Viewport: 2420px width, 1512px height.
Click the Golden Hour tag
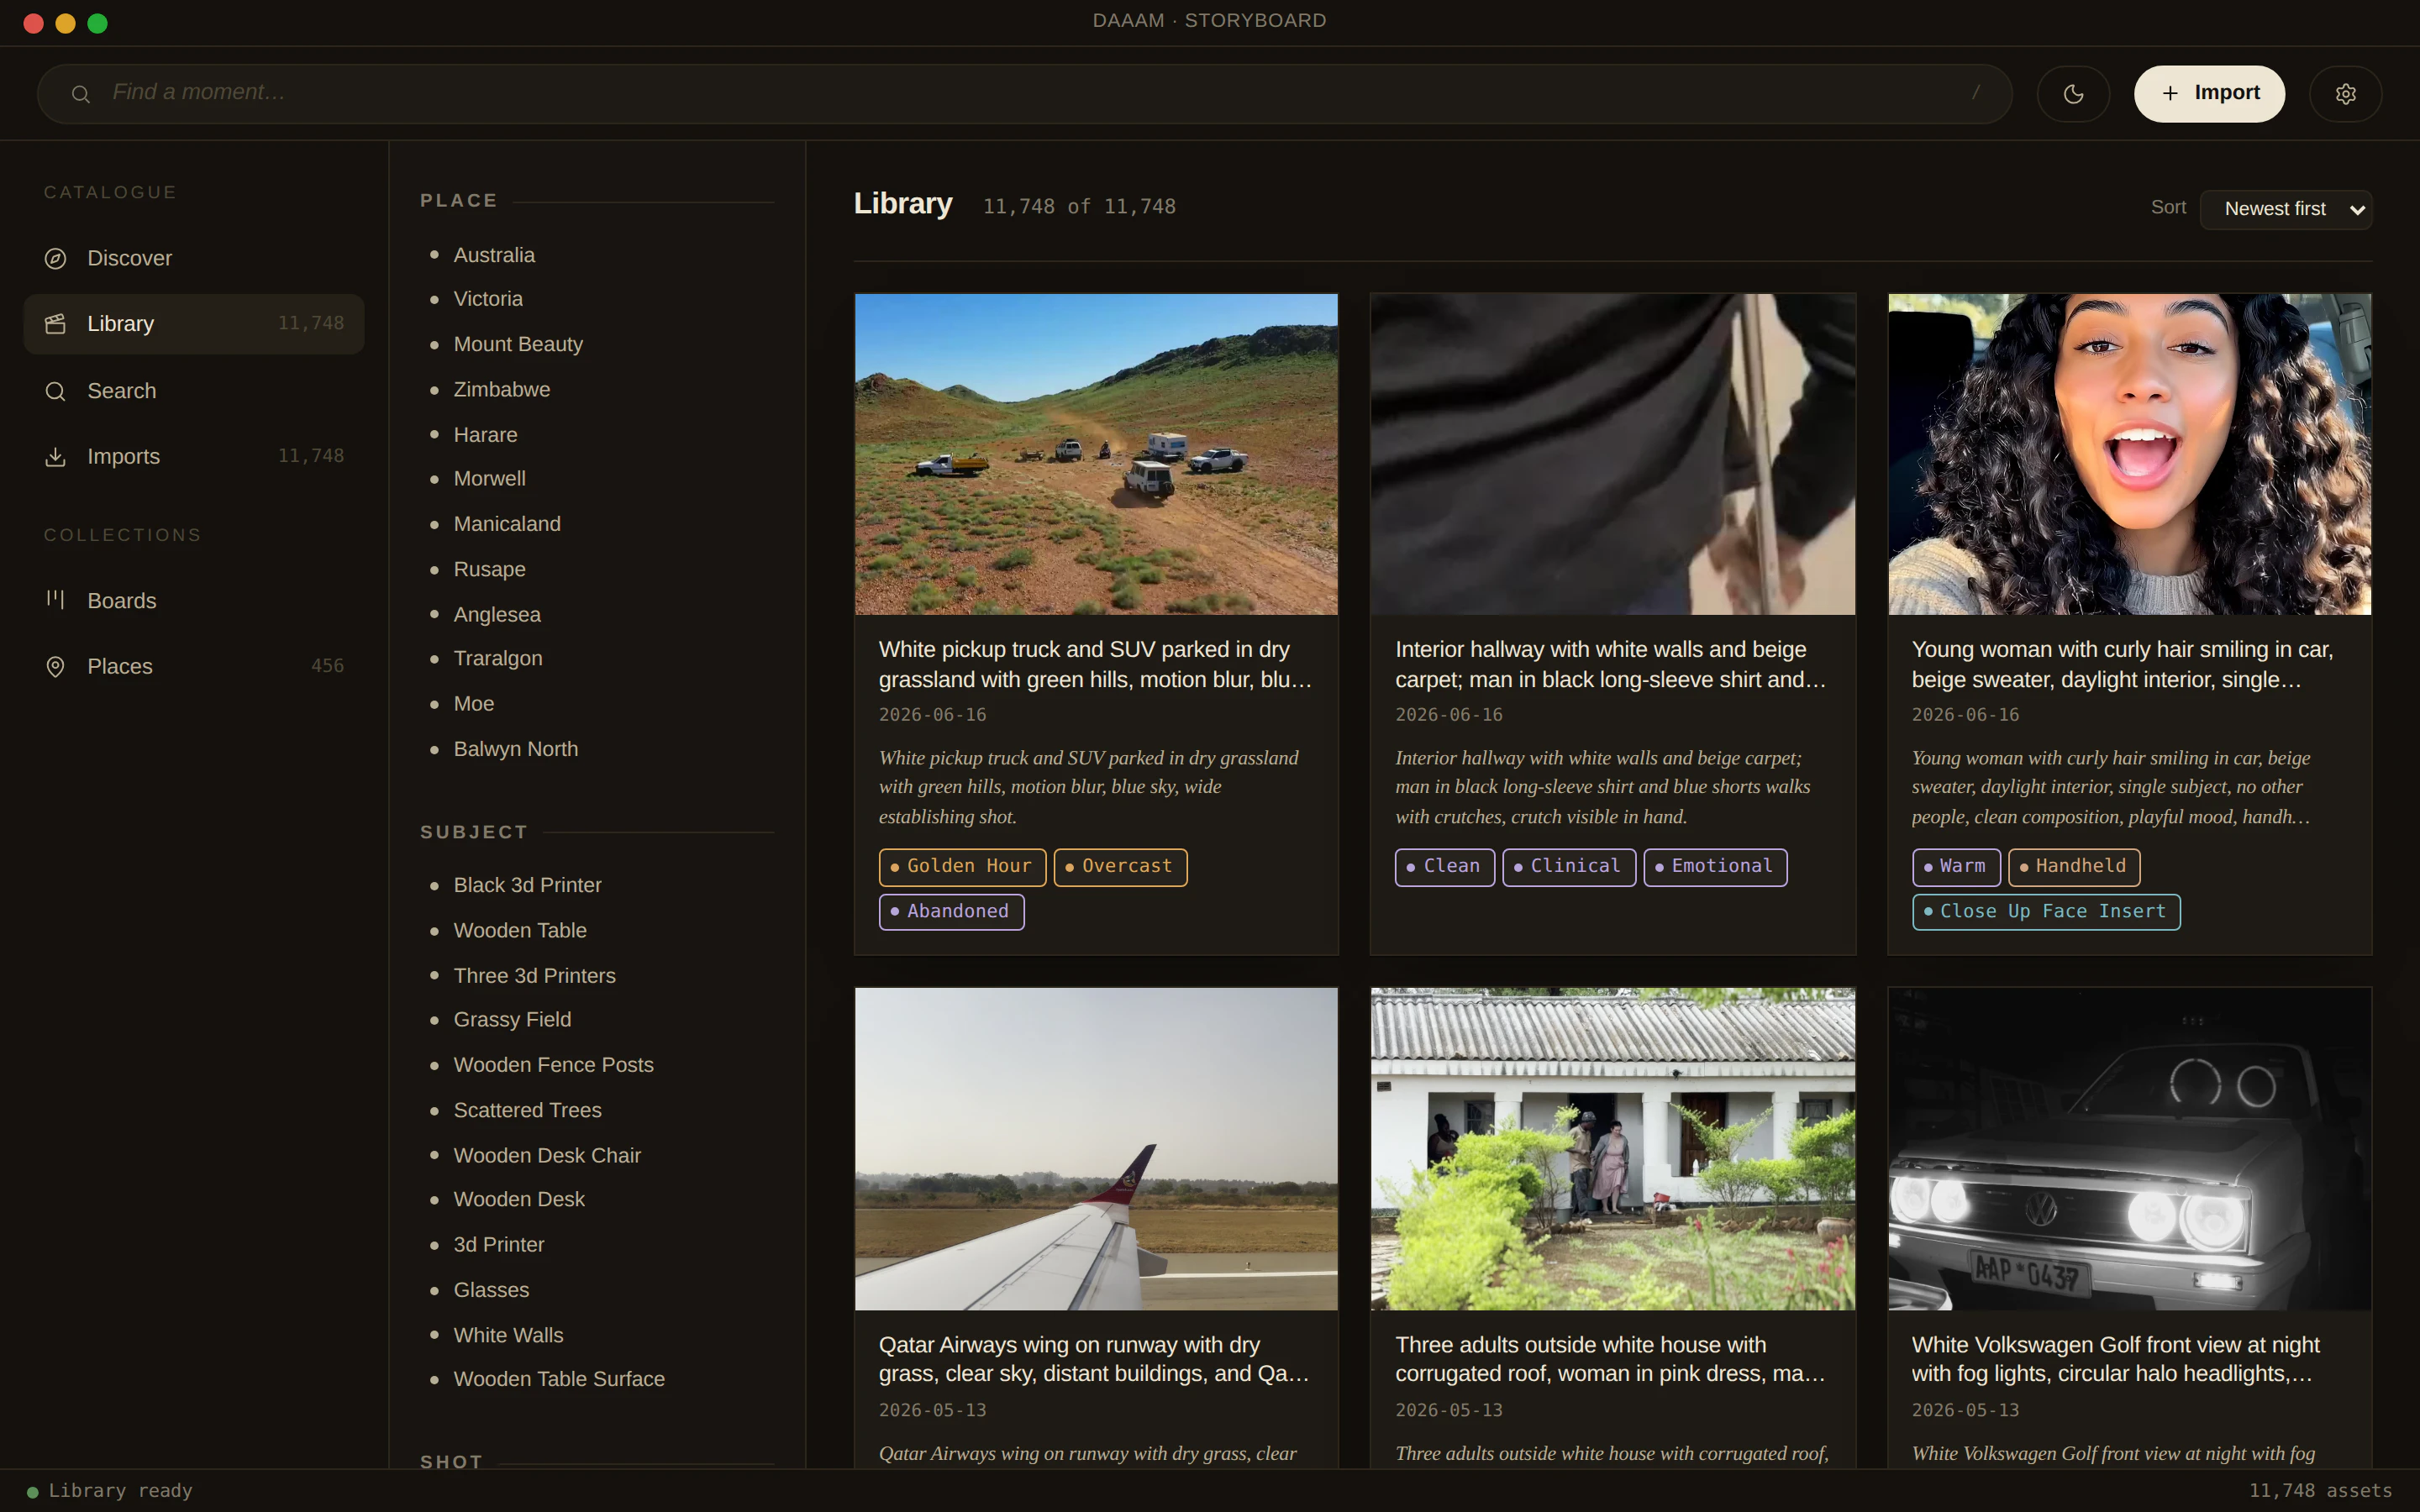962,867
